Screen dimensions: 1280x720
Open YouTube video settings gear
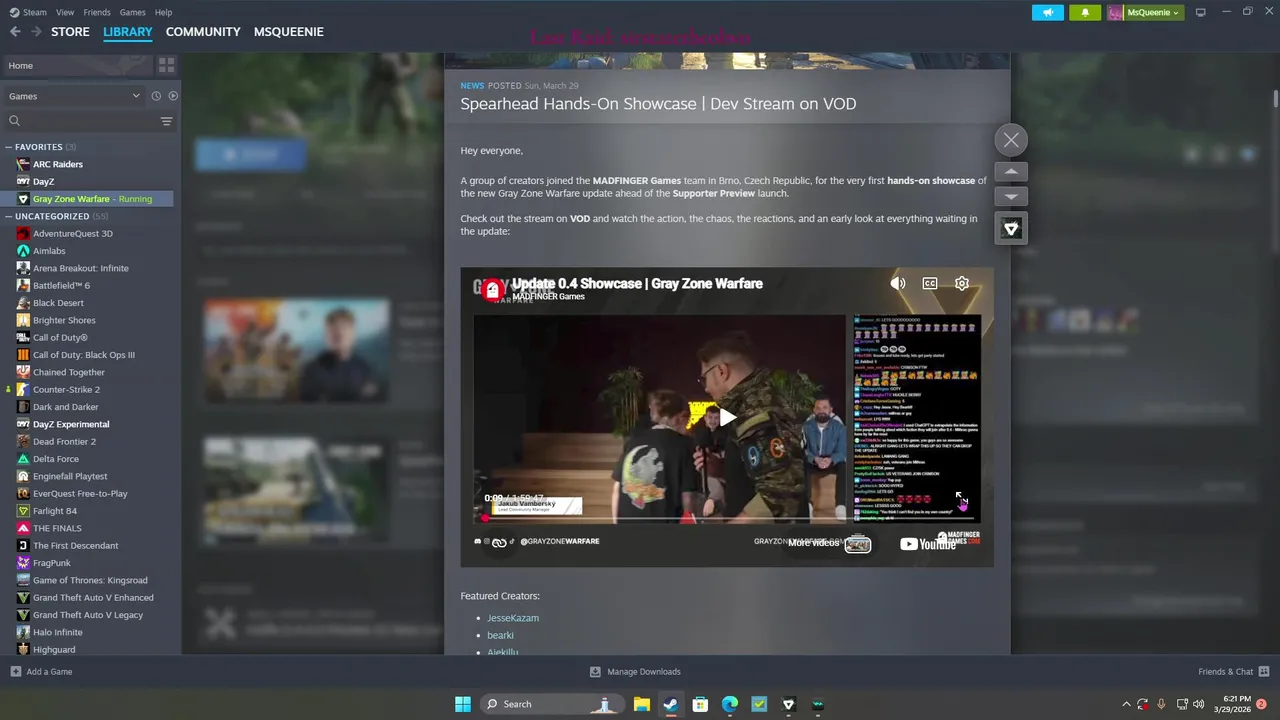962,284
